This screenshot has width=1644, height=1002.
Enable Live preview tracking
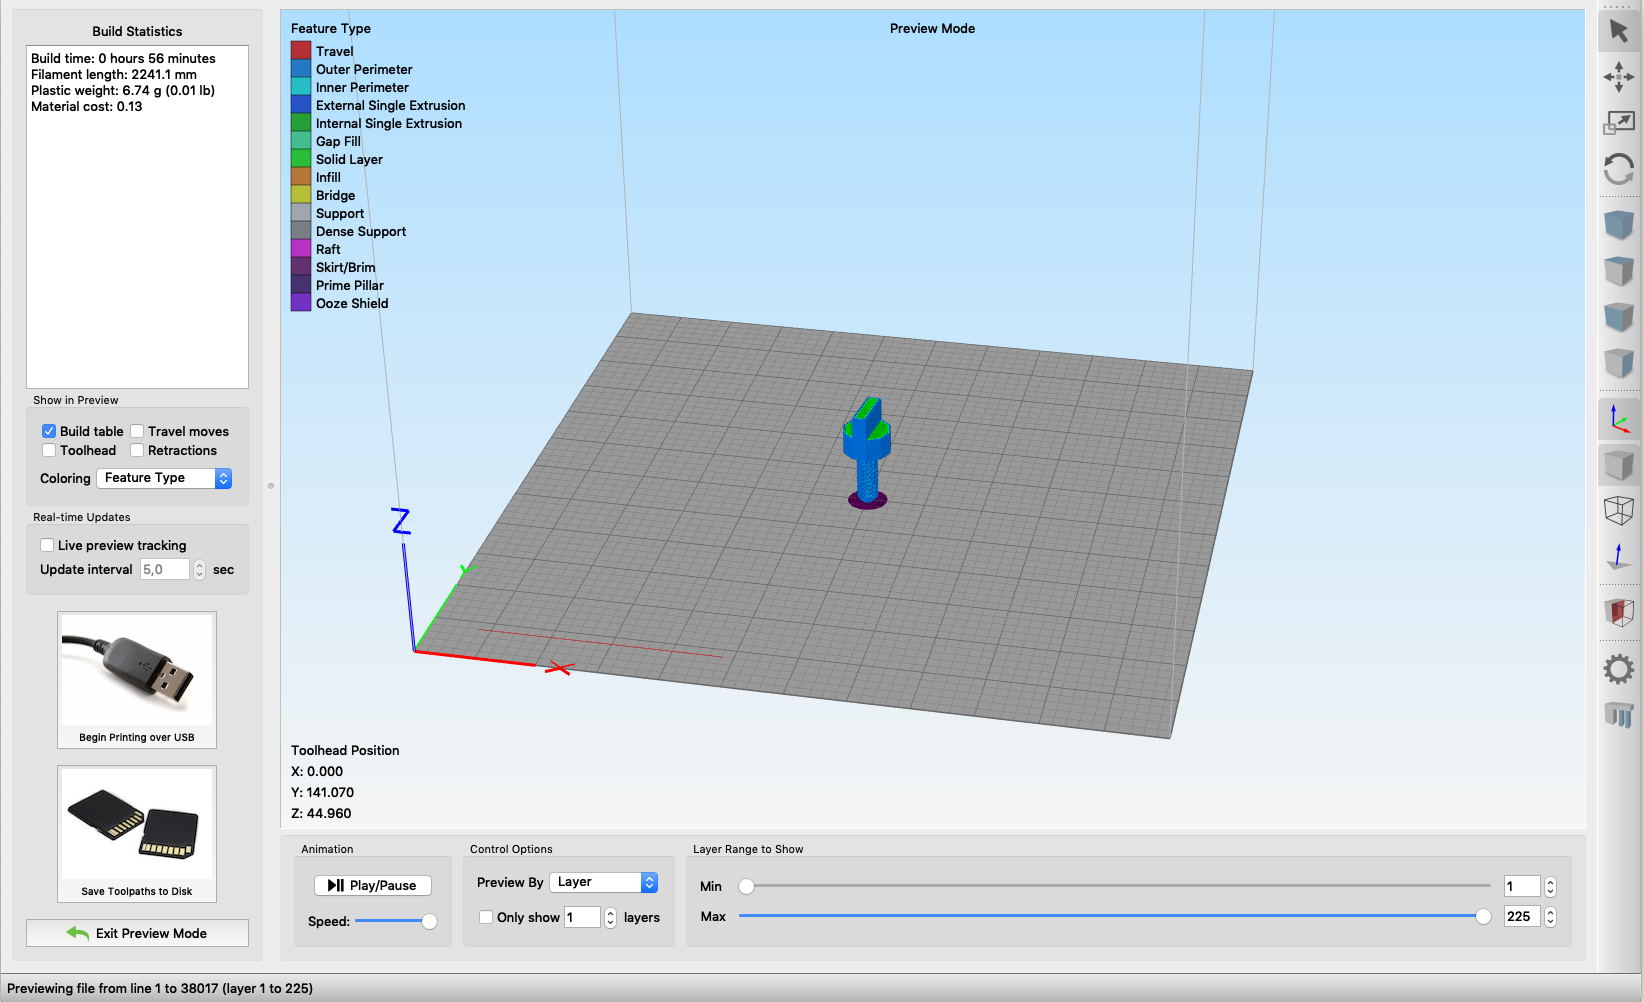[x=47, y=545]
